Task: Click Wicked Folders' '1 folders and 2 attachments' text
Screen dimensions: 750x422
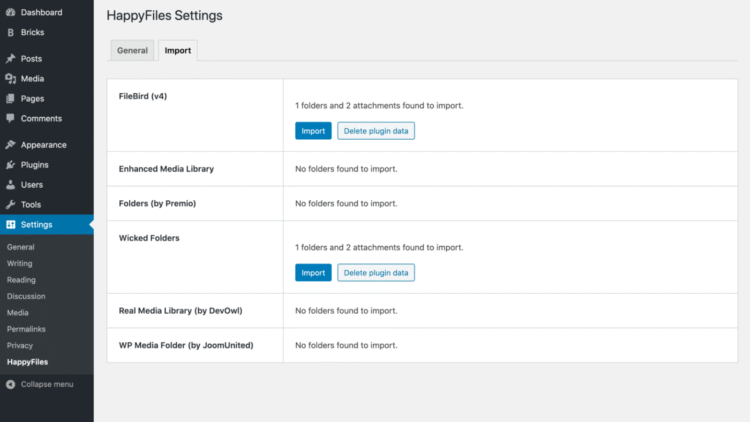Action: [379, 247]
